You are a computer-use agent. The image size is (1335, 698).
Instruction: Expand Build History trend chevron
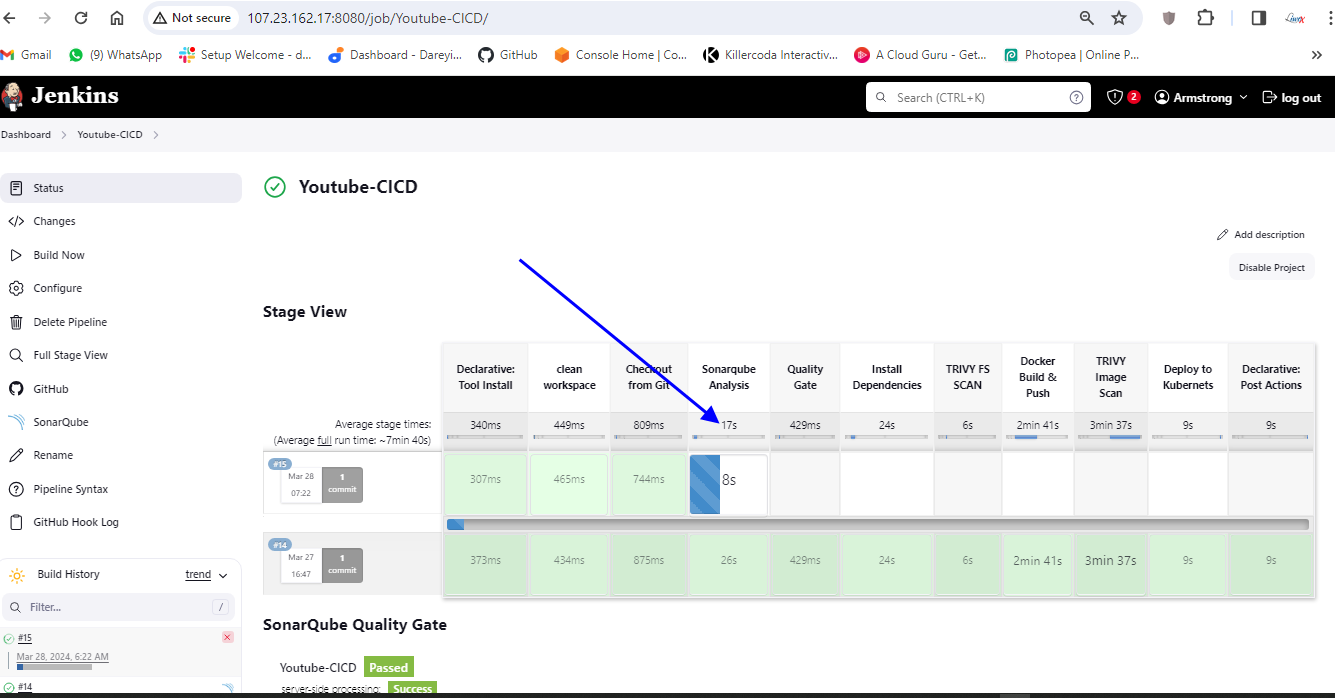223,575
